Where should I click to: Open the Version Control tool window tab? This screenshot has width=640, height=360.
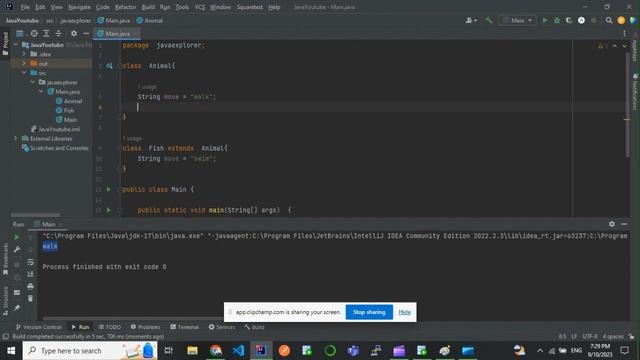[39, 327]
